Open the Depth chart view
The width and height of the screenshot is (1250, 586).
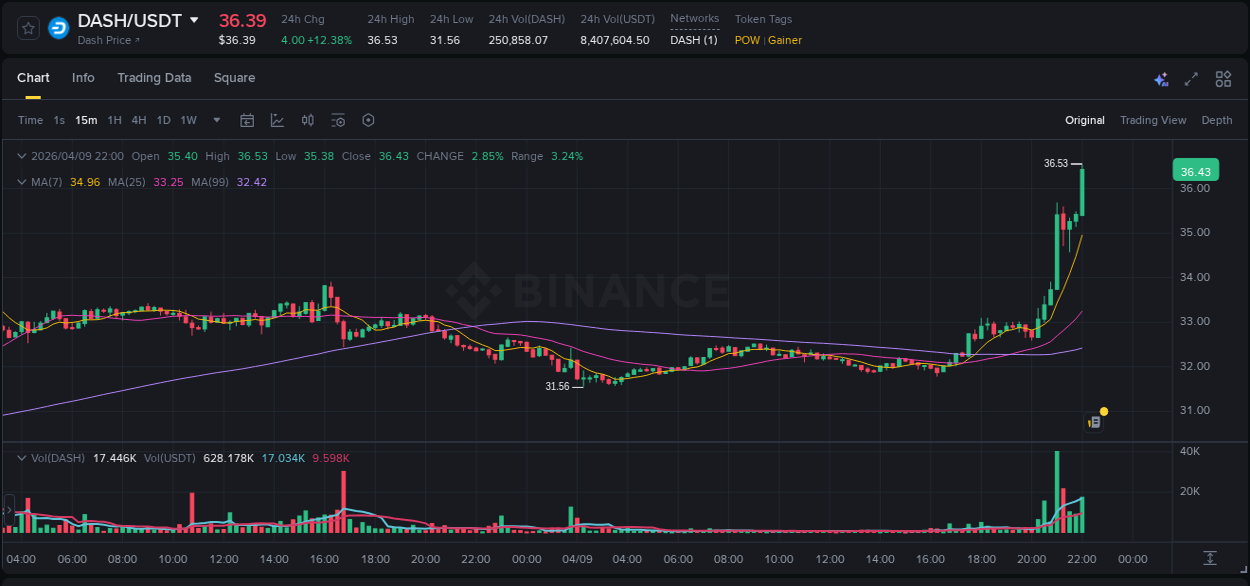(1217, 120)
